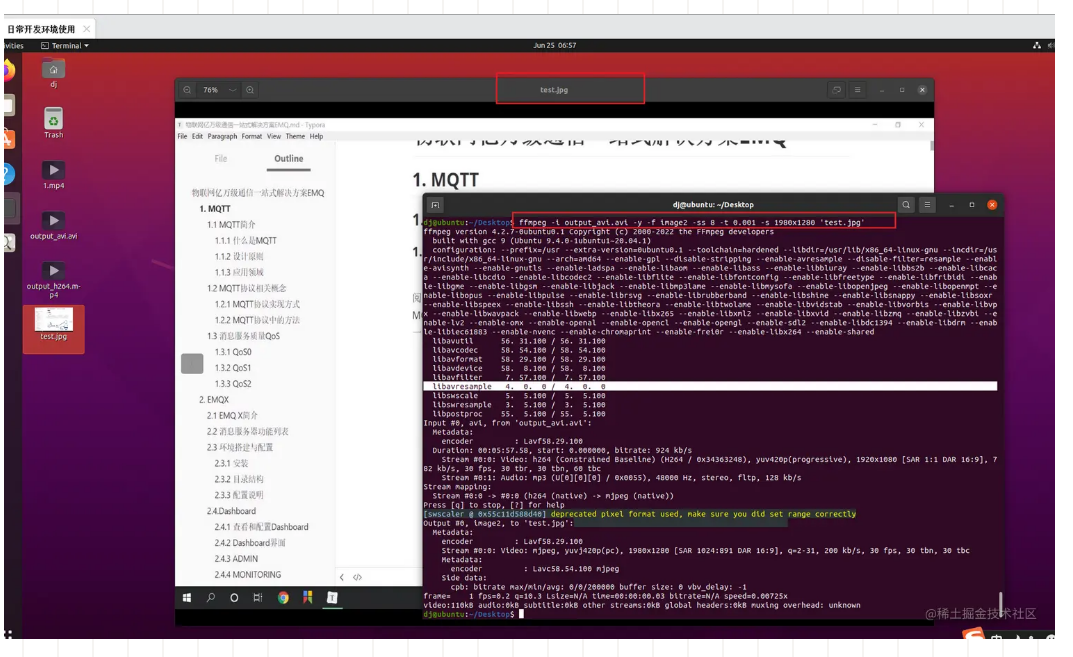Click the terminal window scrollbar

click(999, 400)
